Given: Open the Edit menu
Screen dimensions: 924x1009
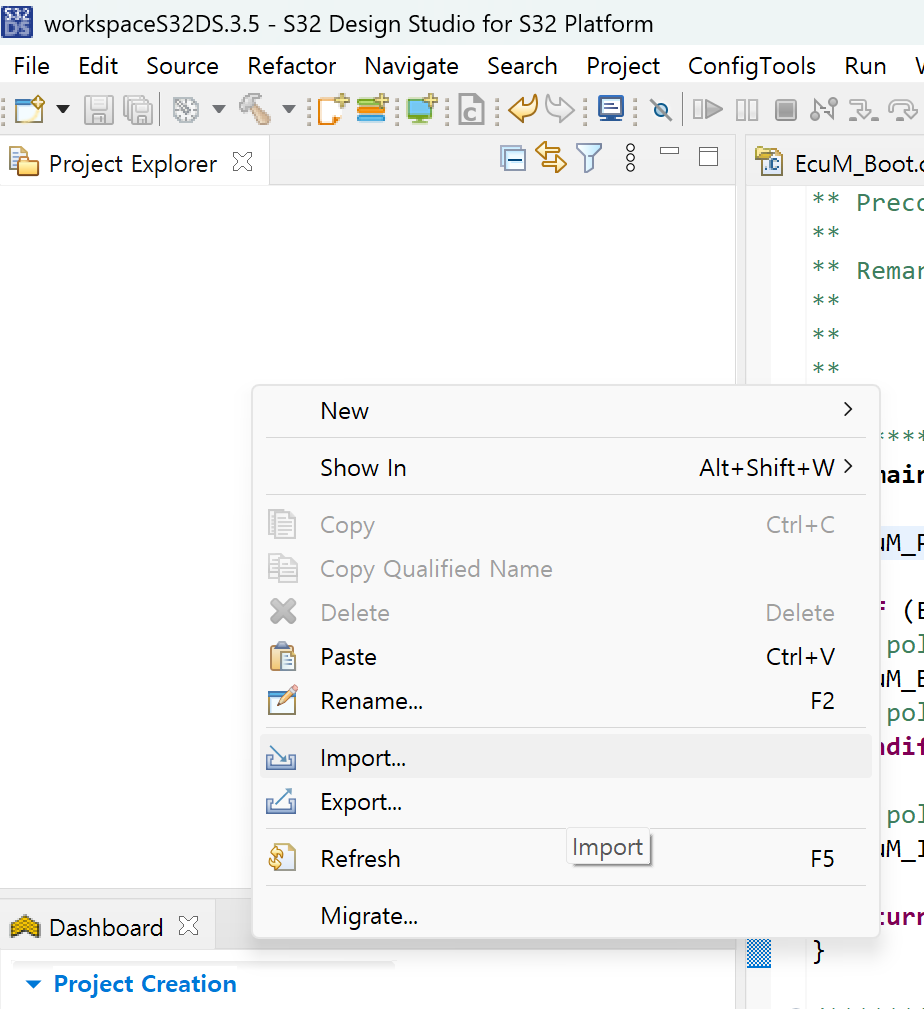Looking at the screenshot, I should coord(98,66).
